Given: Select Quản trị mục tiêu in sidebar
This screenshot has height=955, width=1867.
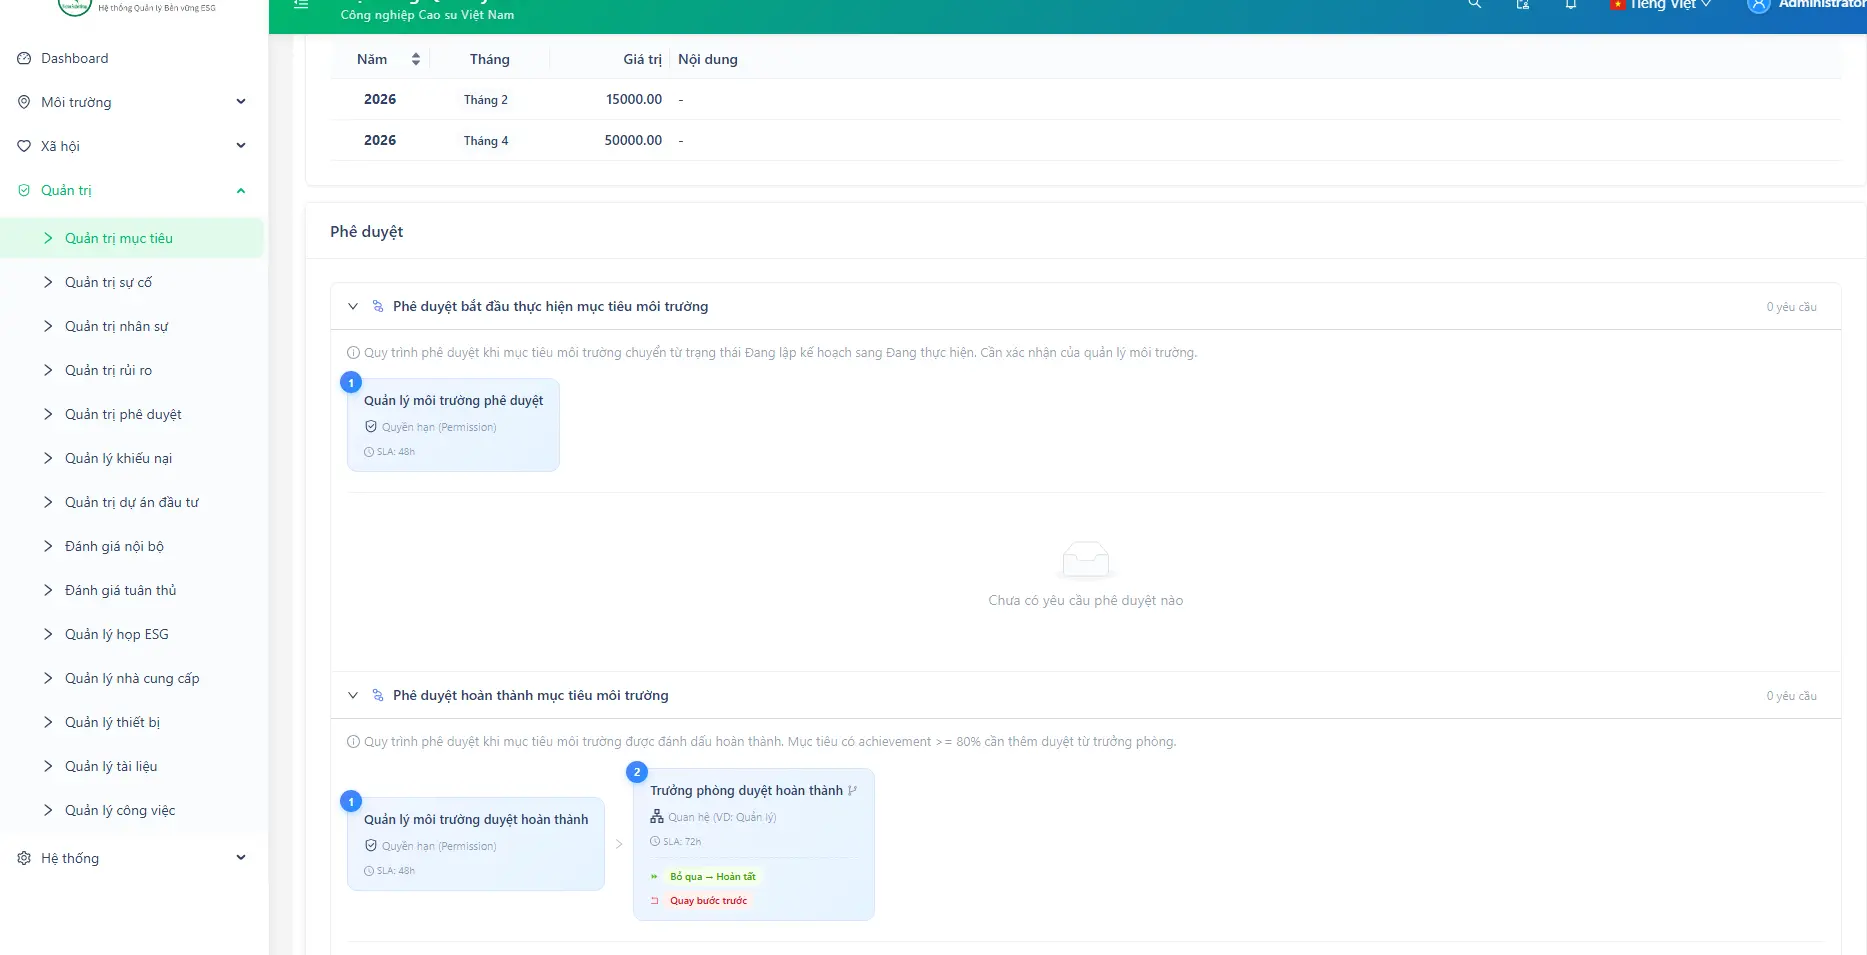Looking at the screenshot, I should (132, 238).
